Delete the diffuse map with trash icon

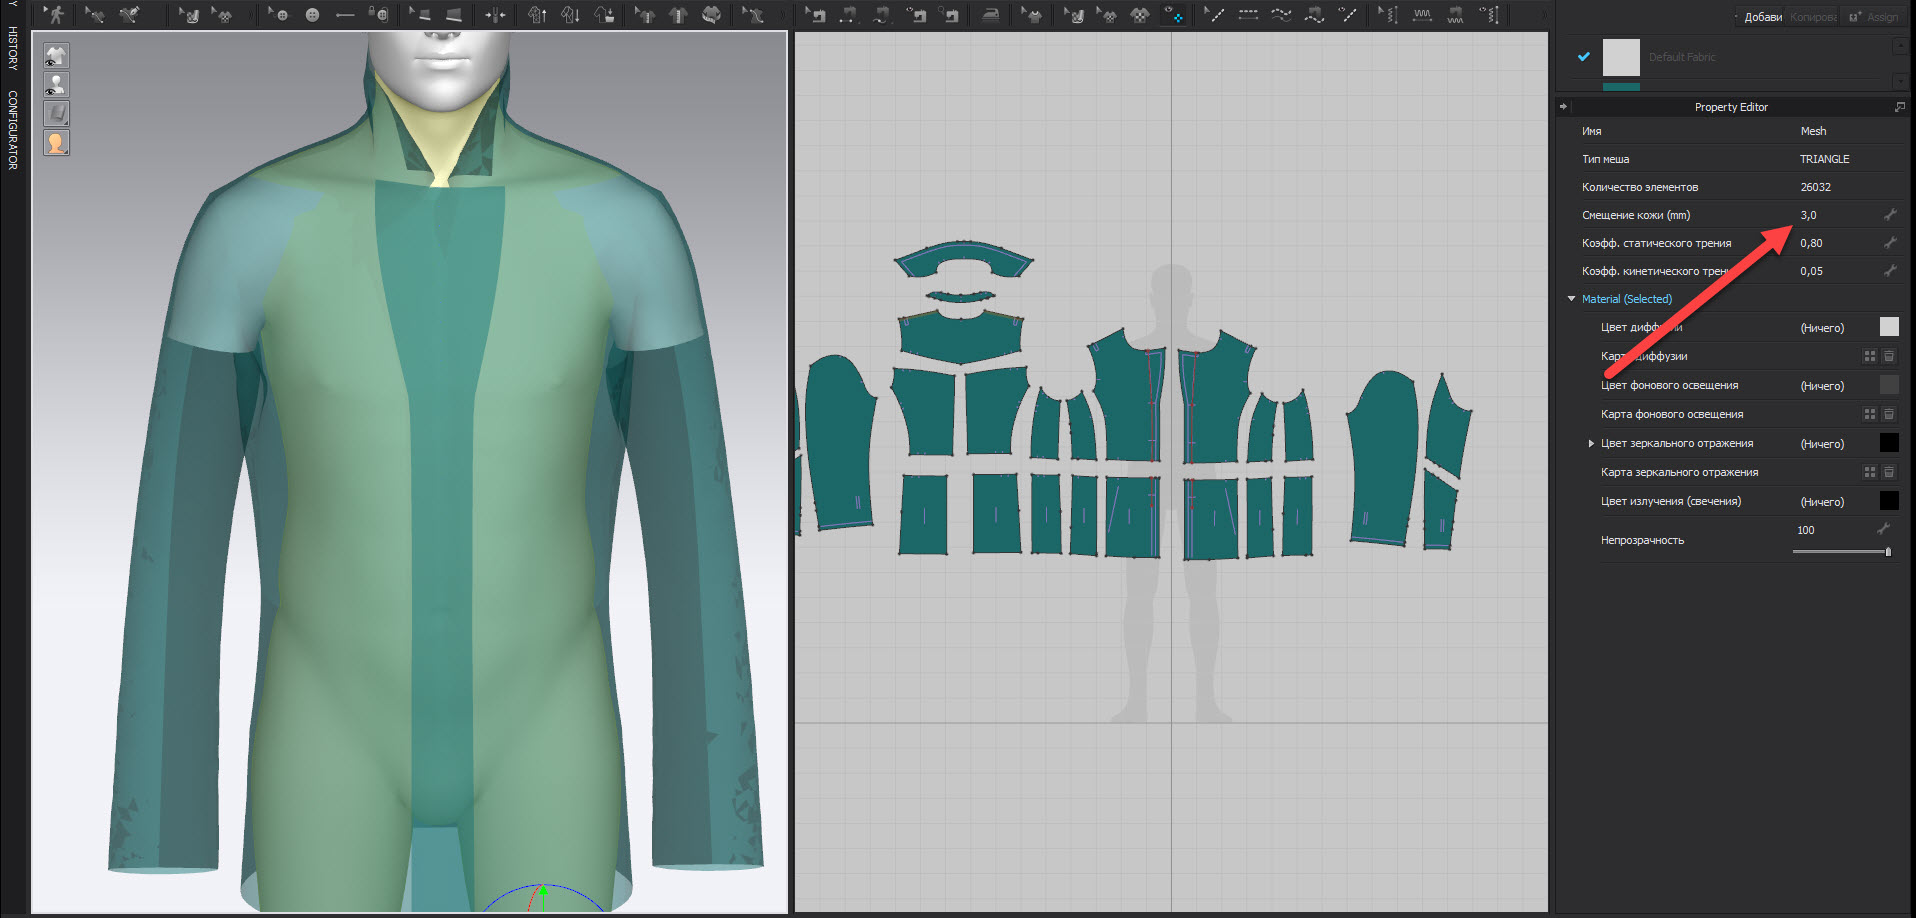pos(1889,356)
